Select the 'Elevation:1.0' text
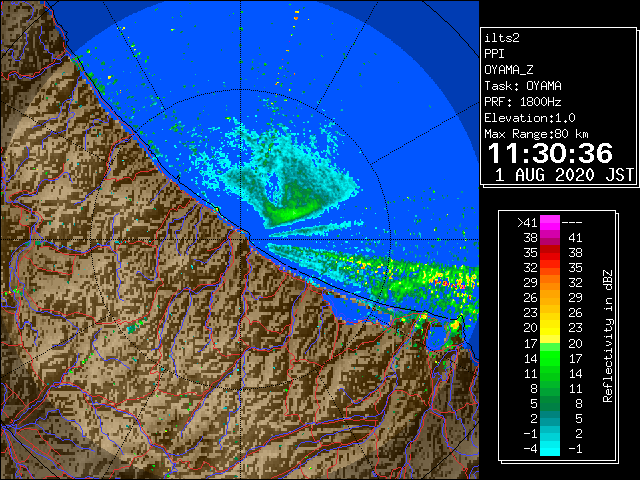Screen dimensions: 640x480 [530, 118]
